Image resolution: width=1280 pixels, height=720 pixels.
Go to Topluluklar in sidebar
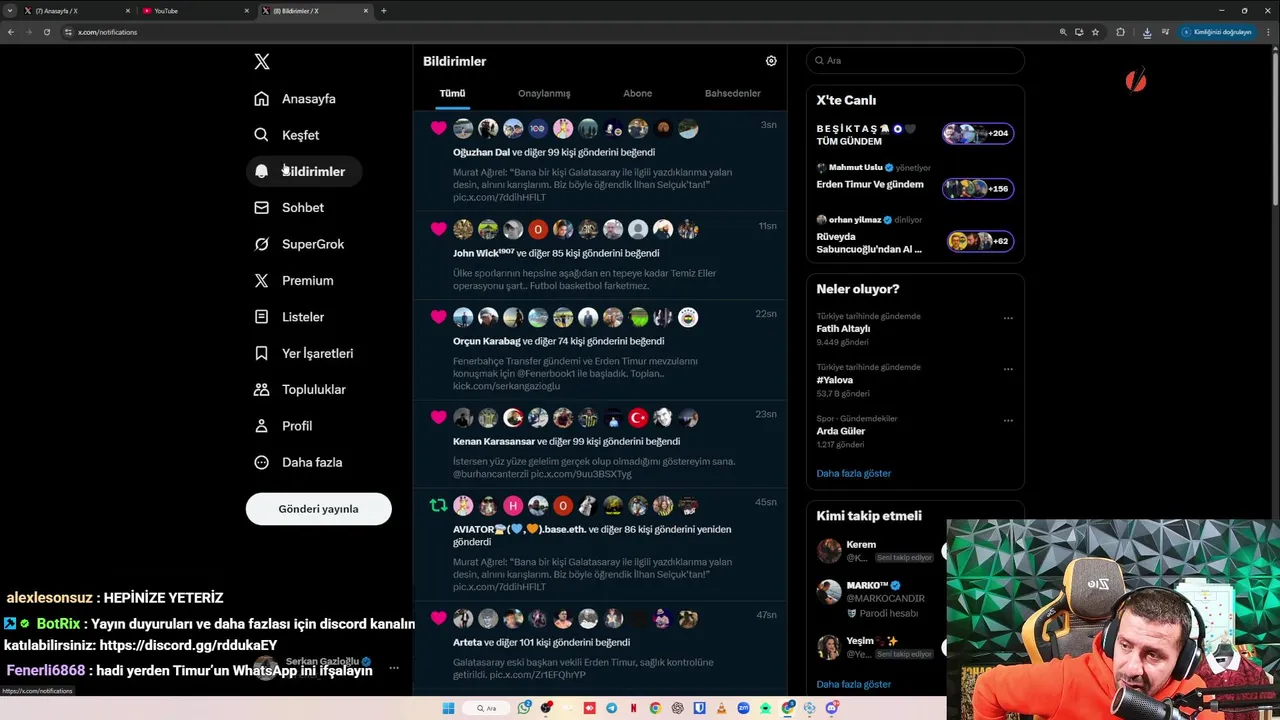tap(300, 390)
